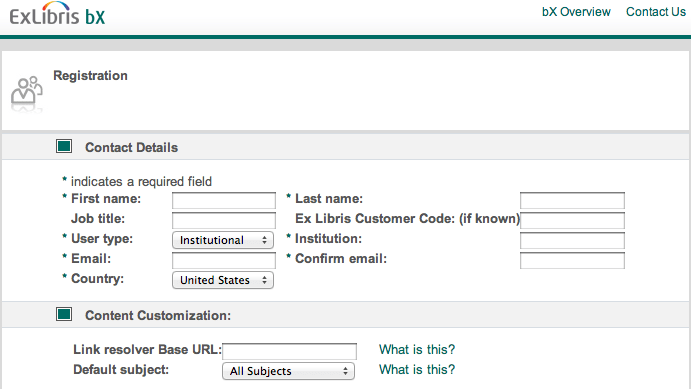Expand the Default subject All Subjects dropdown
The height and width of the screenshot is (389, 691).
point(288,371)
